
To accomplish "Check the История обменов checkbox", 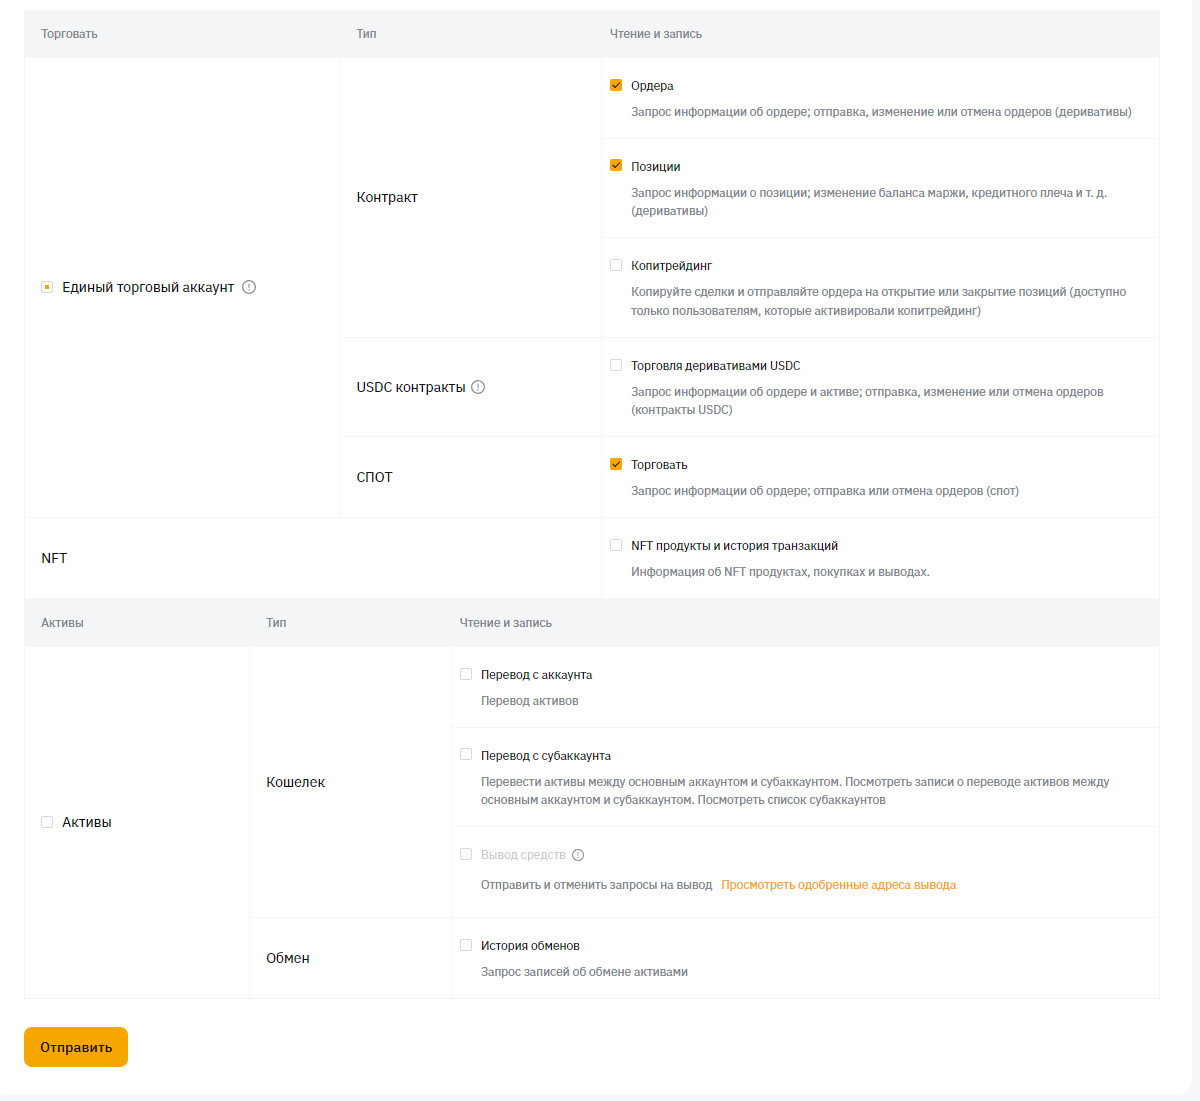I will coord(466,945).
